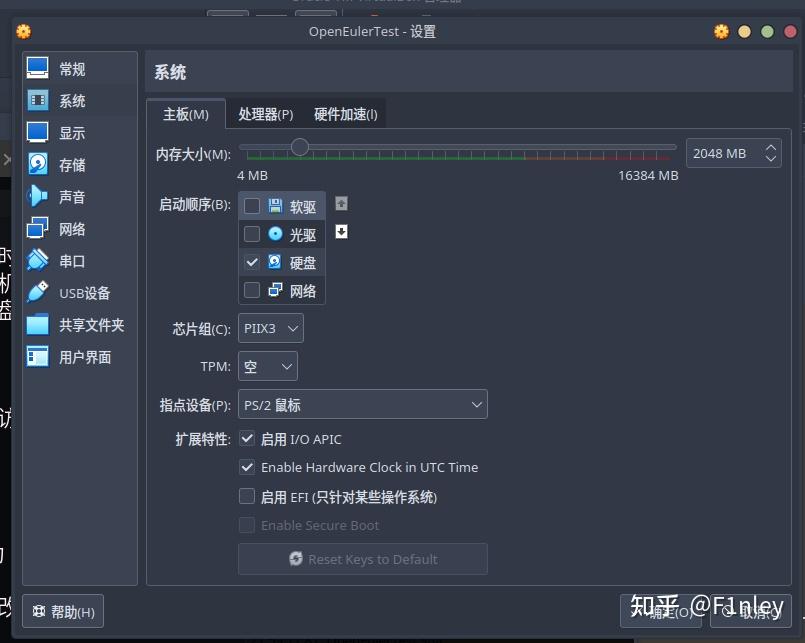Click the 16384 MB maximum label

coord(648,176)
